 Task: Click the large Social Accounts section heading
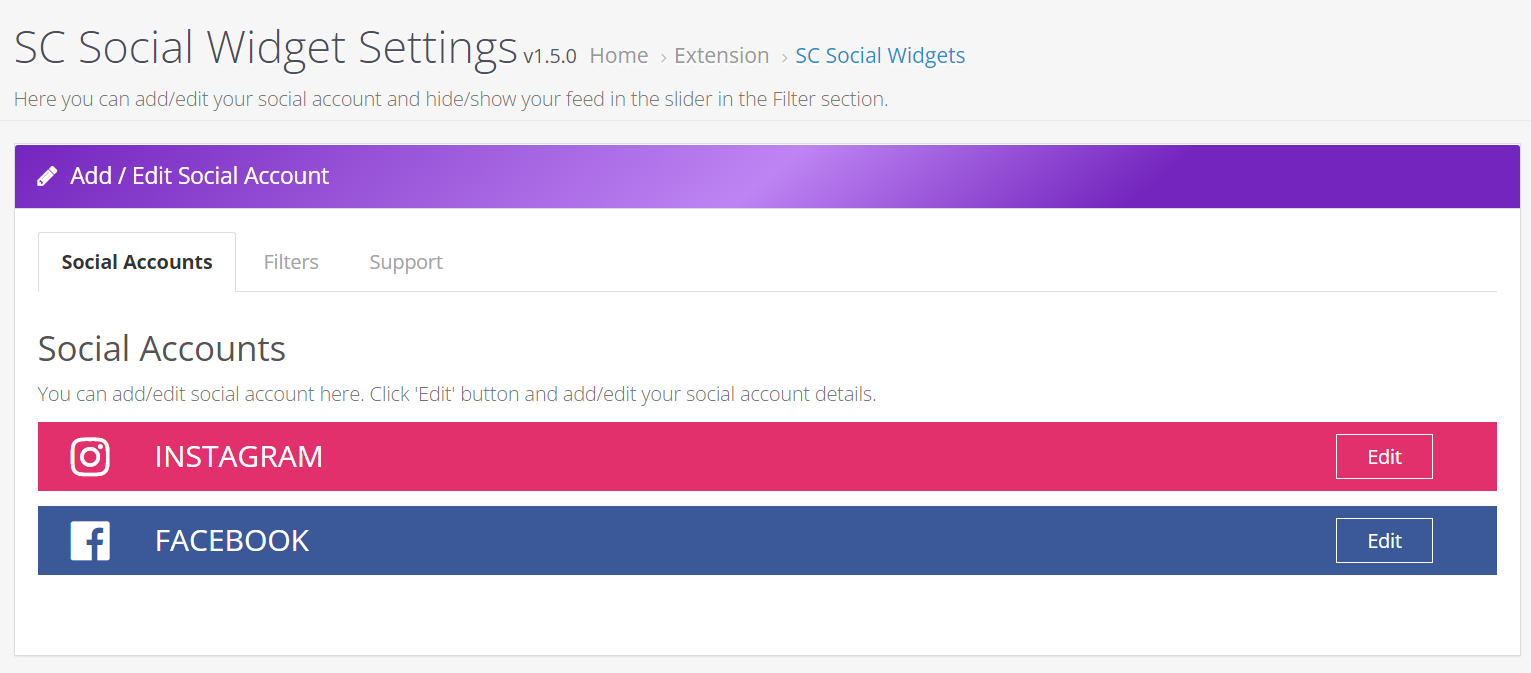tap(162, 349)
